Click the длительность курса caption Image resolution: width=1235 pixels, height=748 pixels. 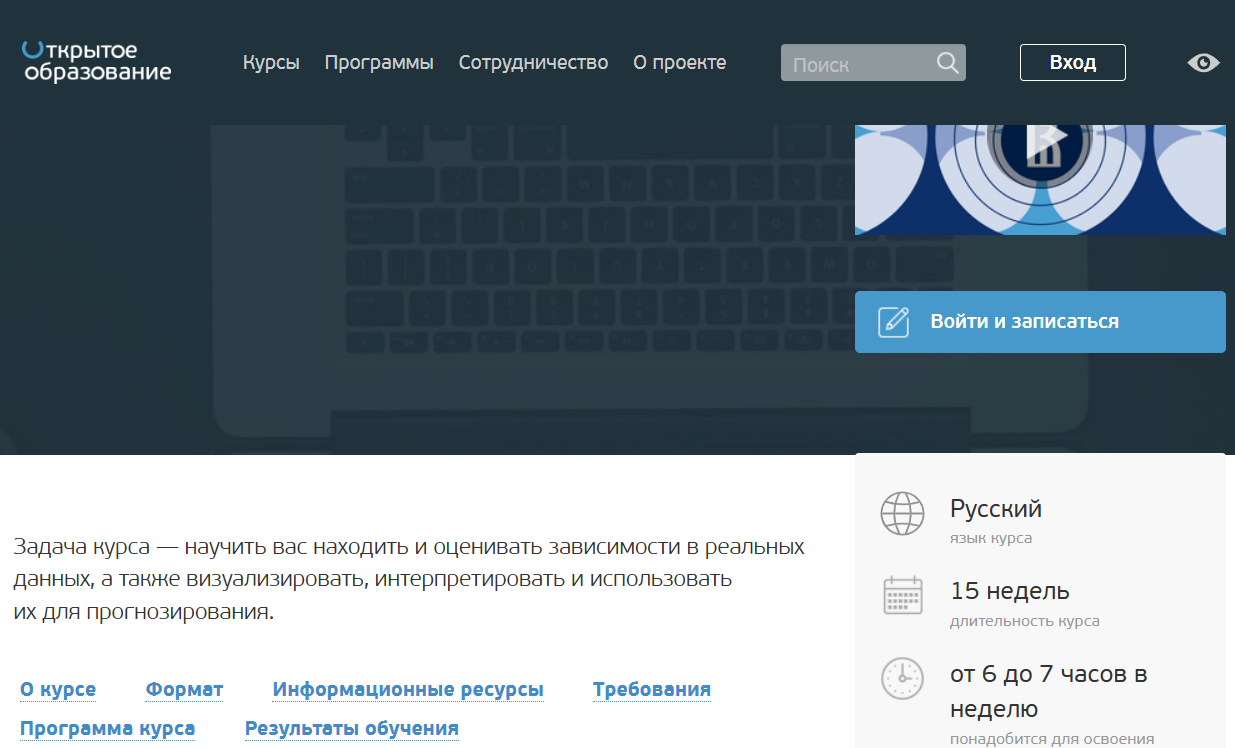point(1025,621)
